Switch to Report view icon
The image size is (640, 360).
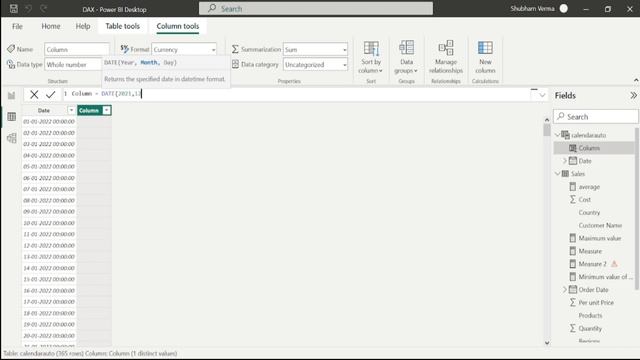pyautogui.click(x=11, y=96)
